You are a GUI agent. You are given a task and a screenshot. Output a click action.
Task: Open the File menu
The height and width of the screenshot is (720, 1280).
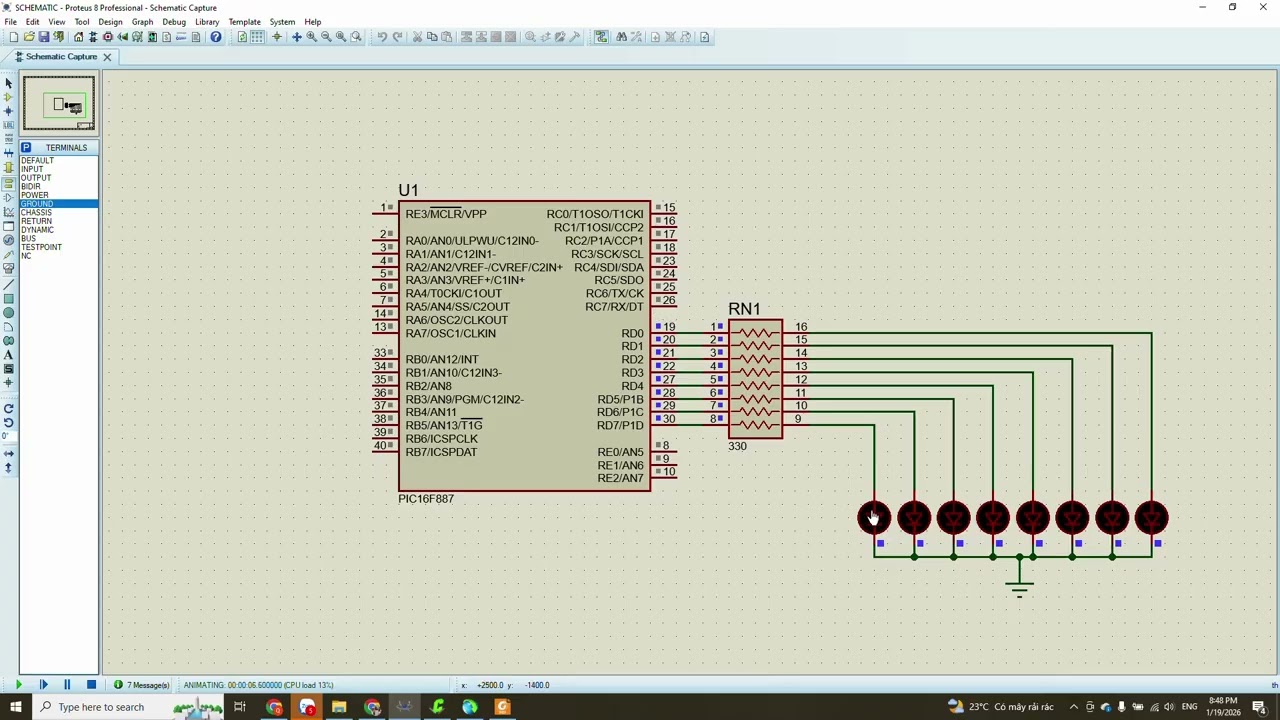point(10,22)
